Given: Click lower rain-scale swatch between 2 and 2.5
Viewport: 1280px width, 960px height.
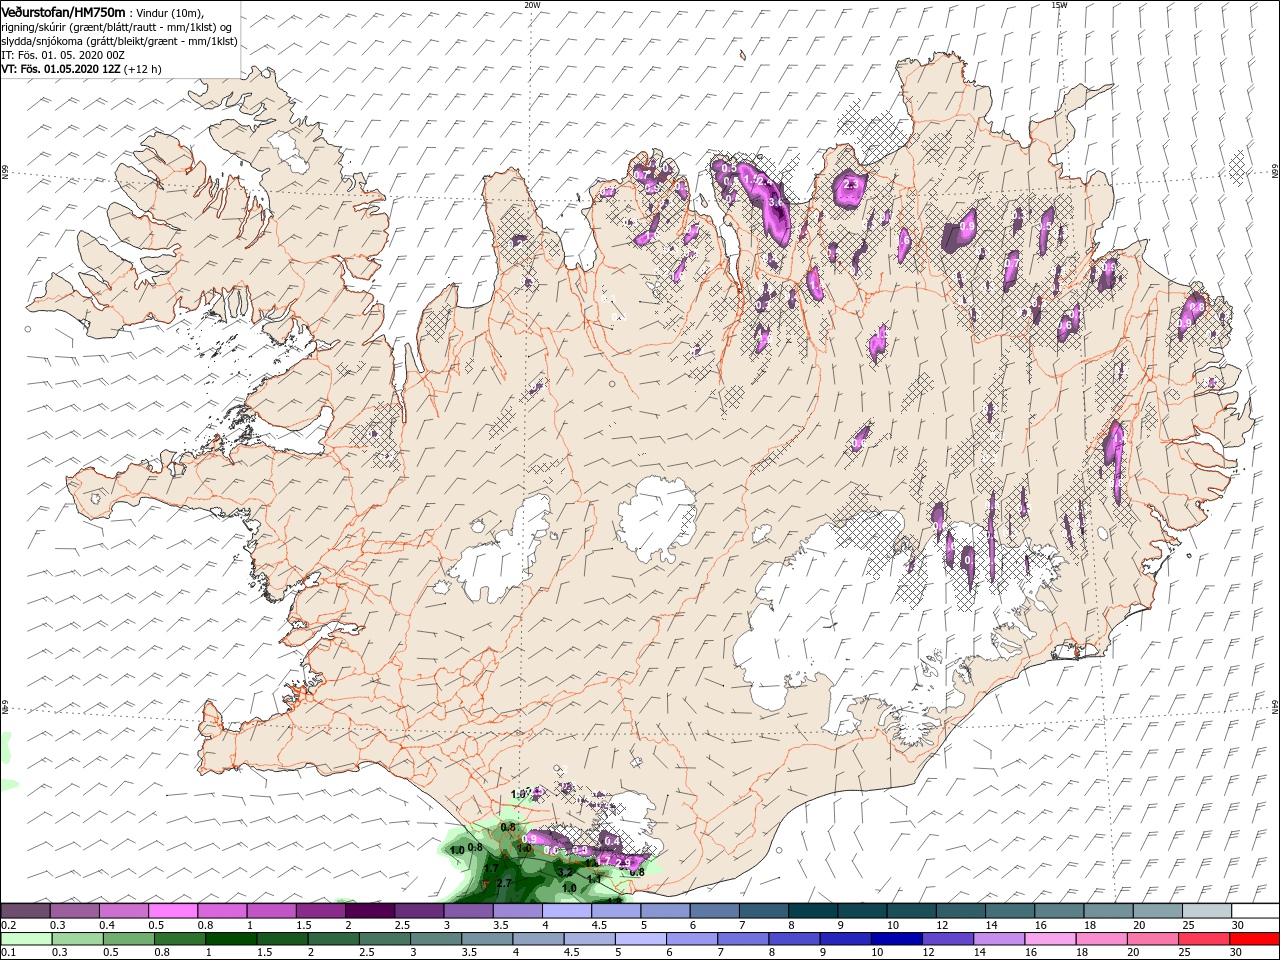Looking at the screenshot, I should [334, 939].
